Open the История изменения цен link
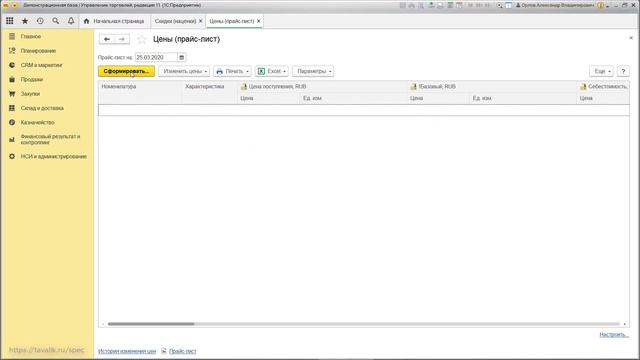The height and width of the screenshot is (360, 640). (127, 351)
